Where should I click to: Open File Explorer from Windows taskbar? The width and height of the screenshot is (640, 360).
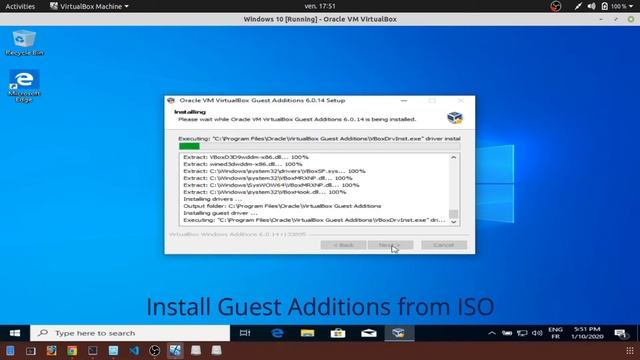[x=307, y=333]
